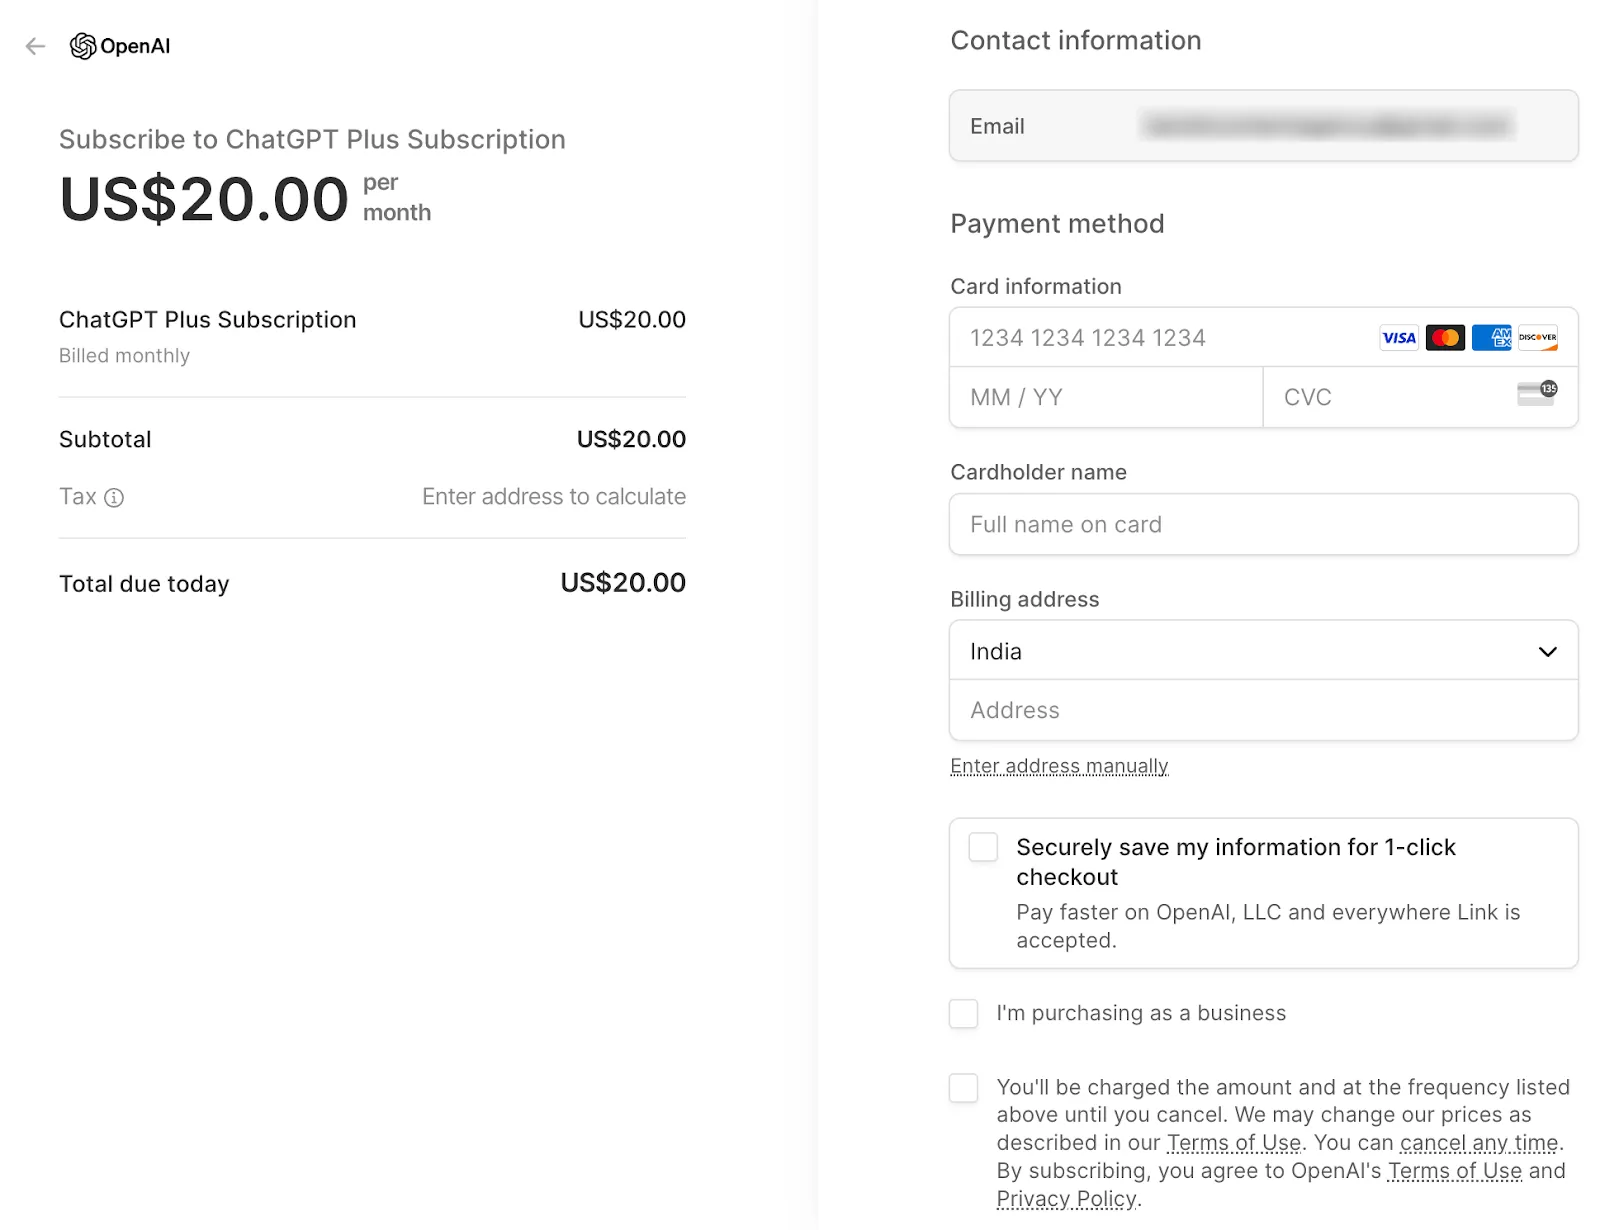Click "Enter address manually" link
This screenshot has width=1600, height=1230.
1059,766
